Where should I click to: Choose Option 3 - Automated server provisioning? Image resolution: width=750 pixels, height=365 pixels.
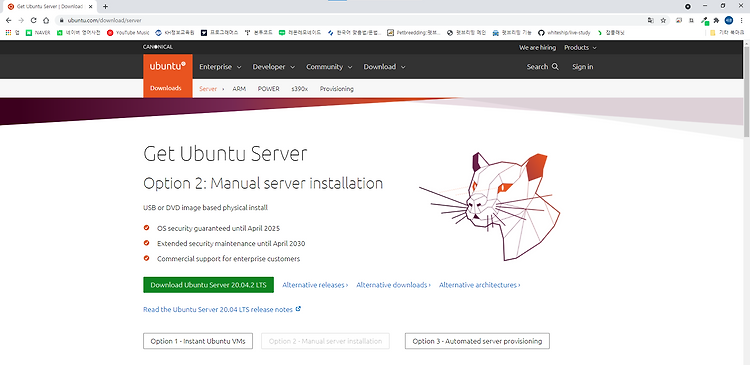pos(477,341)
